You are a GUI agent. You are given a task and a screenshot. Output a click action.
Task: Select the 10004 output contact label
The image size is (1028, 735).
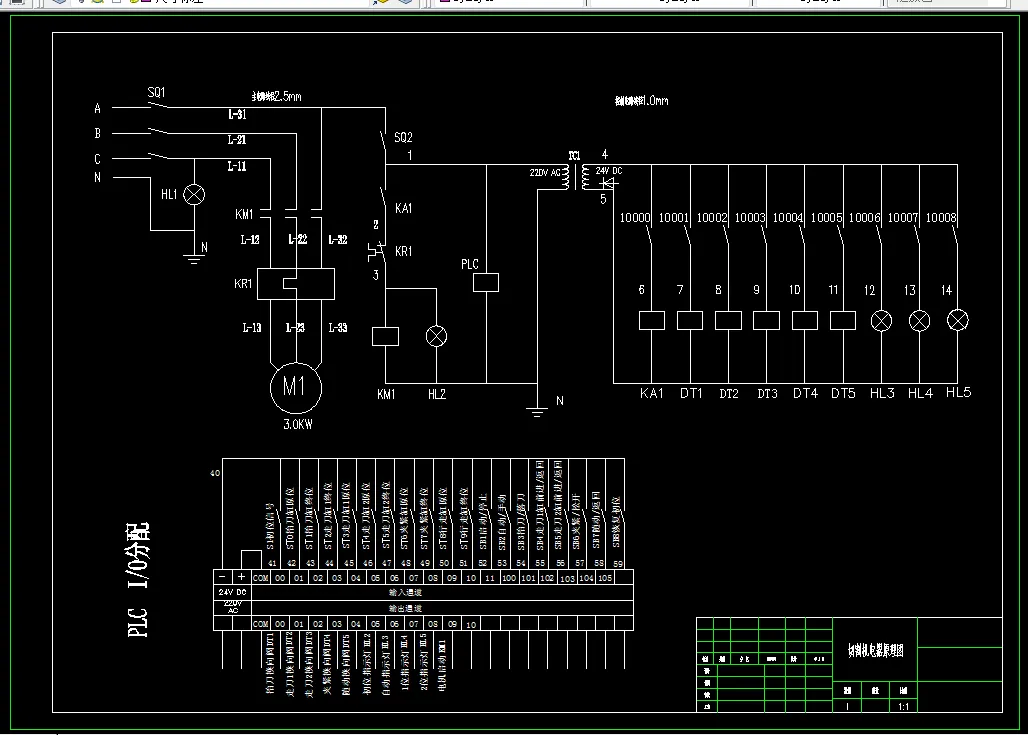point(788,218)
